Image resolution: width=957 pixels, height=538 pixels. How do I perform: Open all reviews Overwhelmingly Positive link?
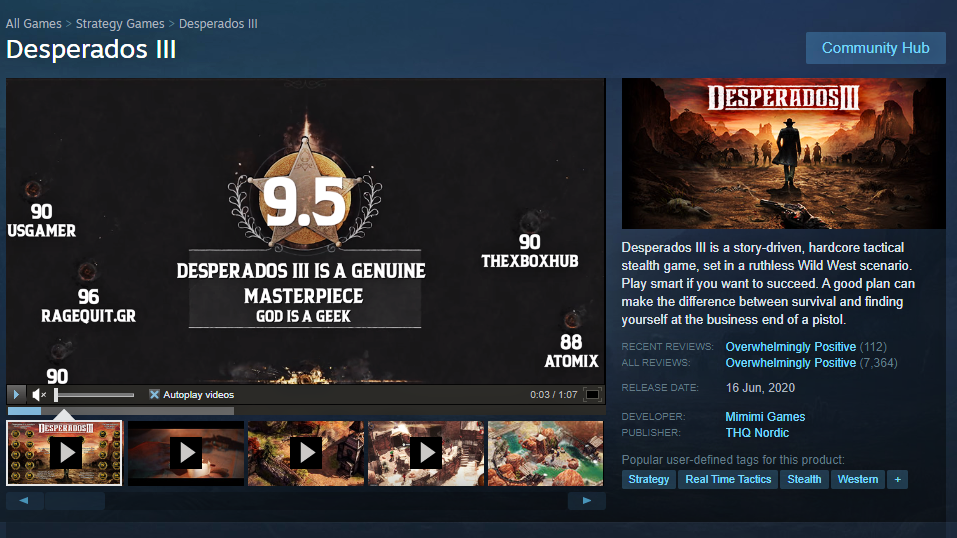(x=790, y=363)
